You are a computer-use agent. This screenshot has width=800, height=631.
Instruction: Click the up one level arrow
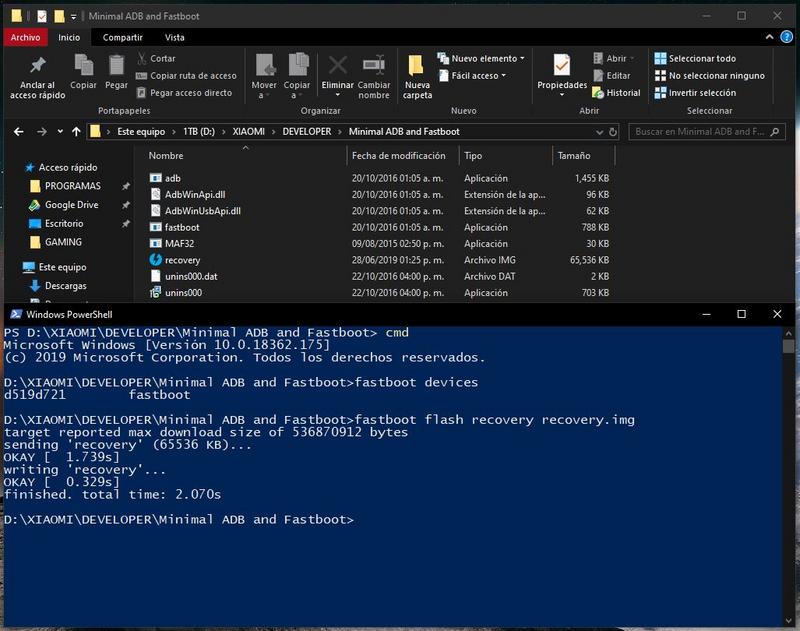(77, 132)
